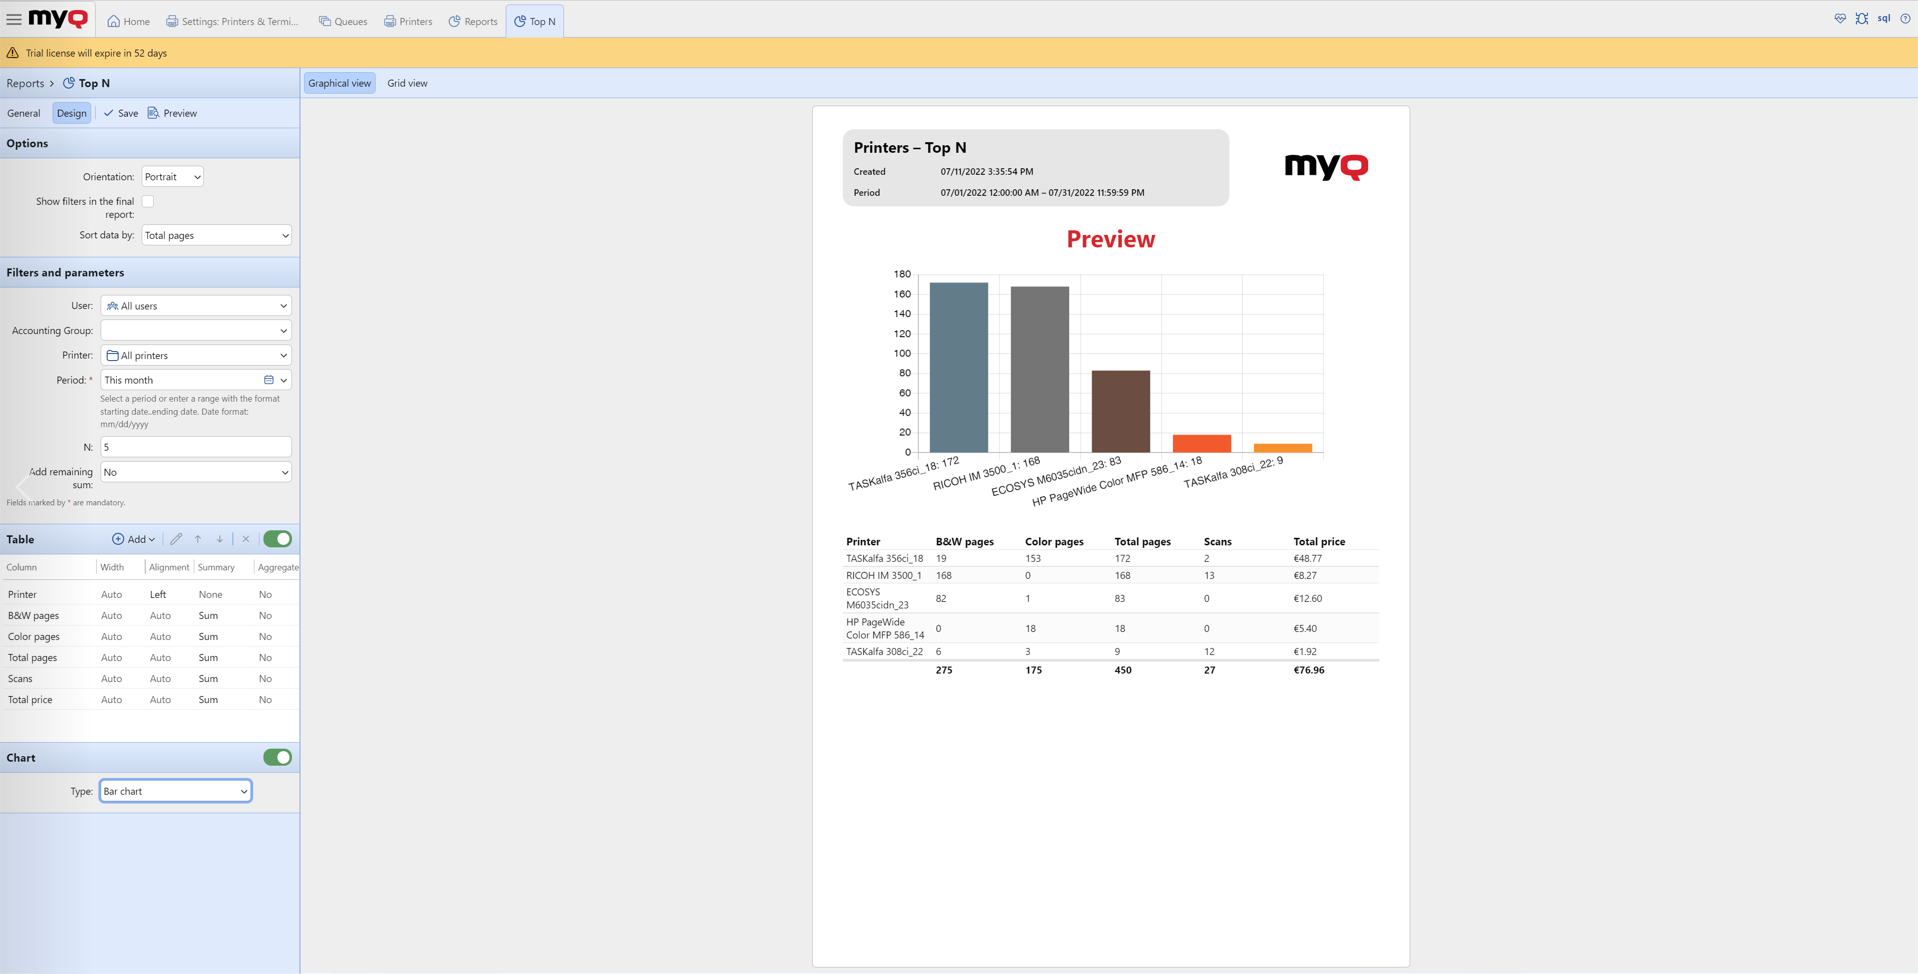
Task: Move column down with down arrow
Action: (220, 539)
